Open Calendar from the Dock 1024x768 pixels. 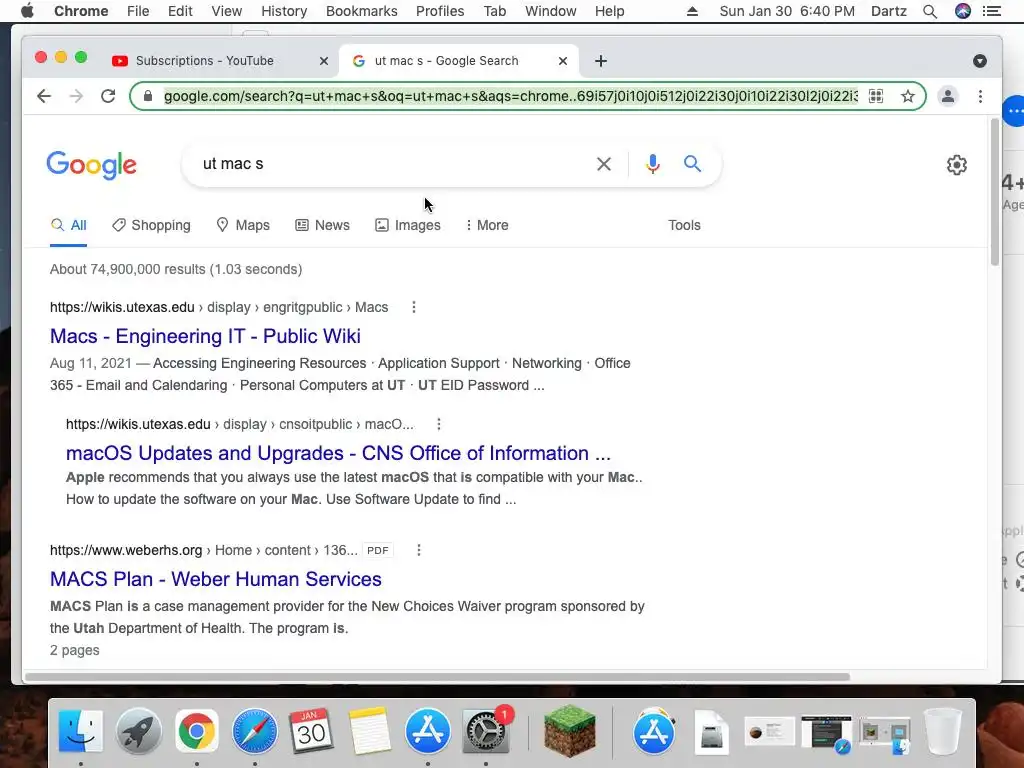[312, 731]
